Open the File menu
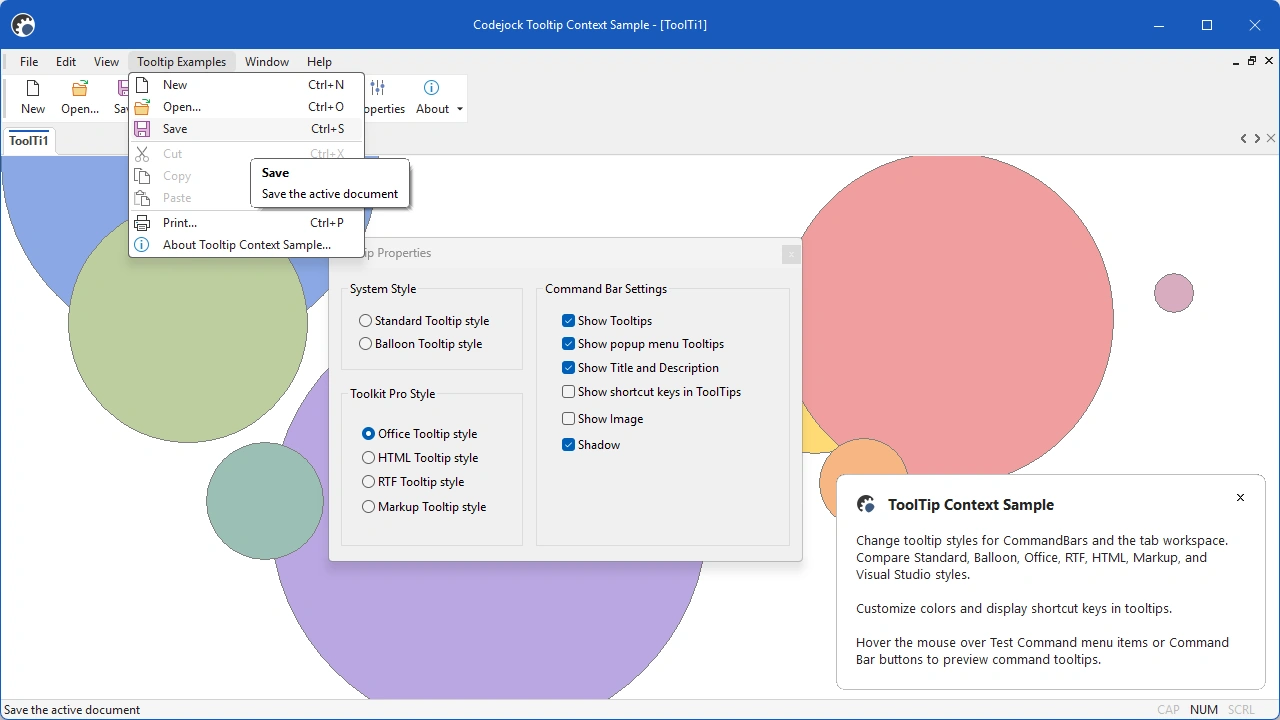1280x720 pixels. click(x=29, y=62)
